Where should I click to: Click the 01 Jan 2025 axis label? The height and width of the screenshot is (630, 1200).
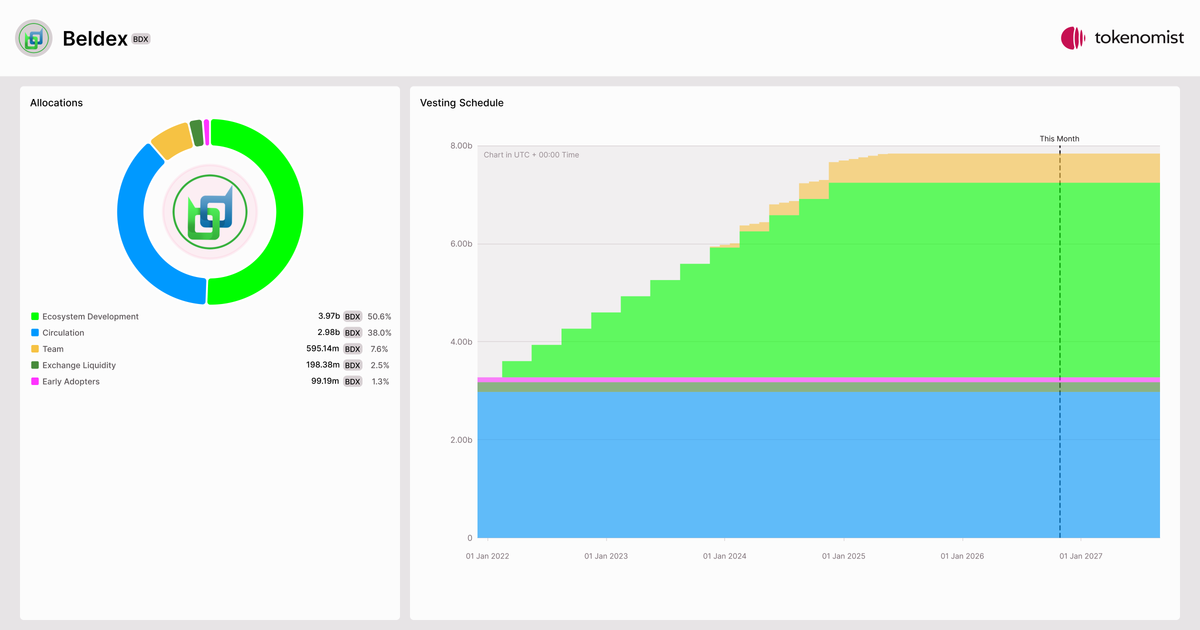tap(843, 556)
